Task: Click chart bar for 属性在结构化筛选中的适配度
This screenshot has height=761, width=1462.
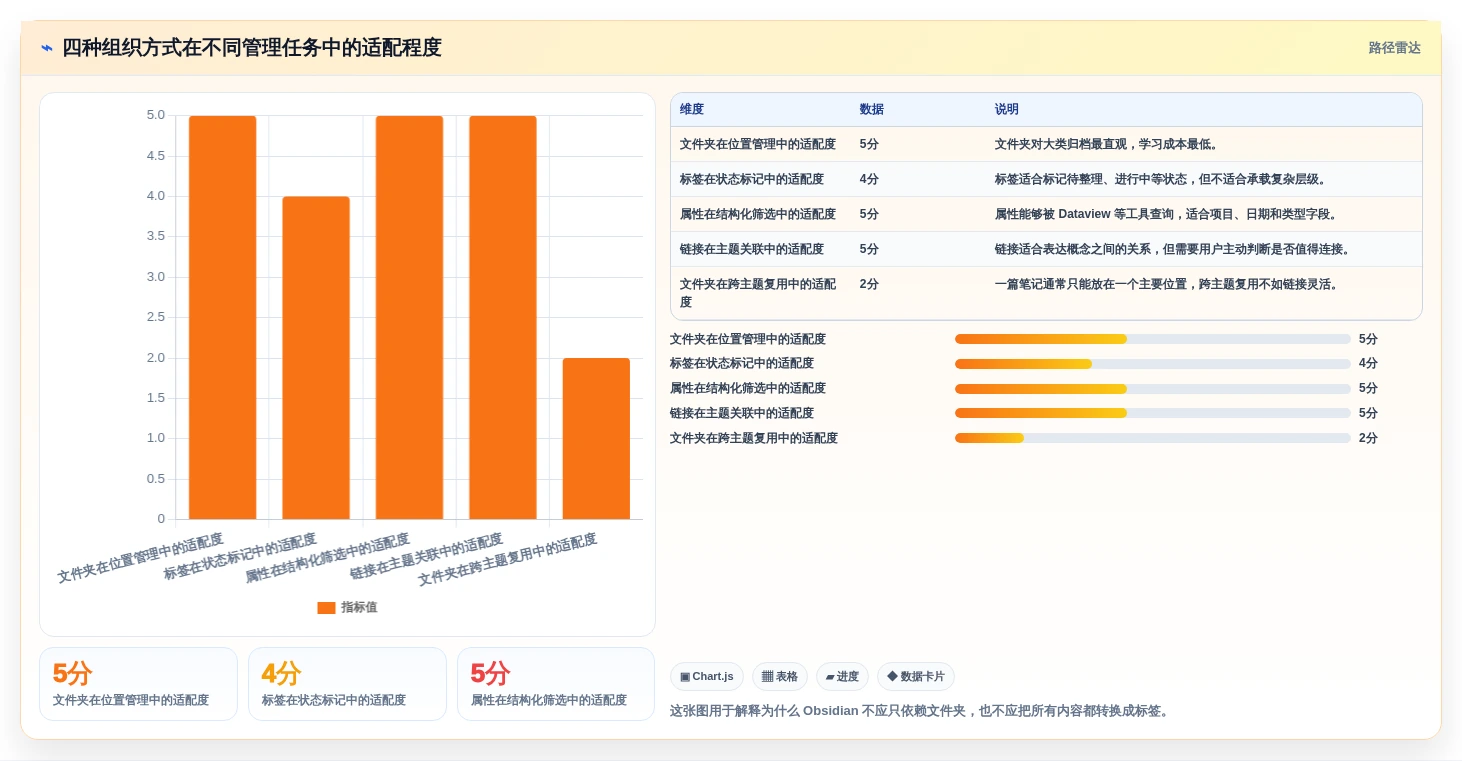Action: coord(409,317)
